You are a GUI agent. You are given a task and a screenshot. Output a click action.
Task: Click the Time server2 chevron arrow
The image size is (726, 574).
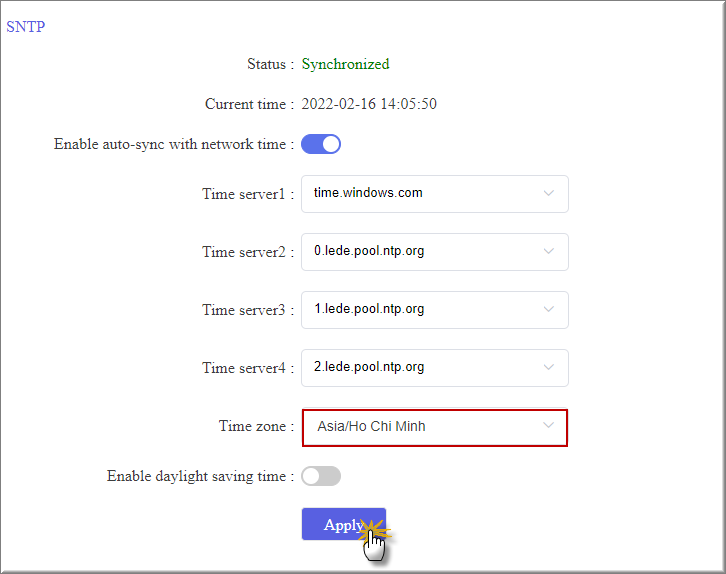(548, 252)
